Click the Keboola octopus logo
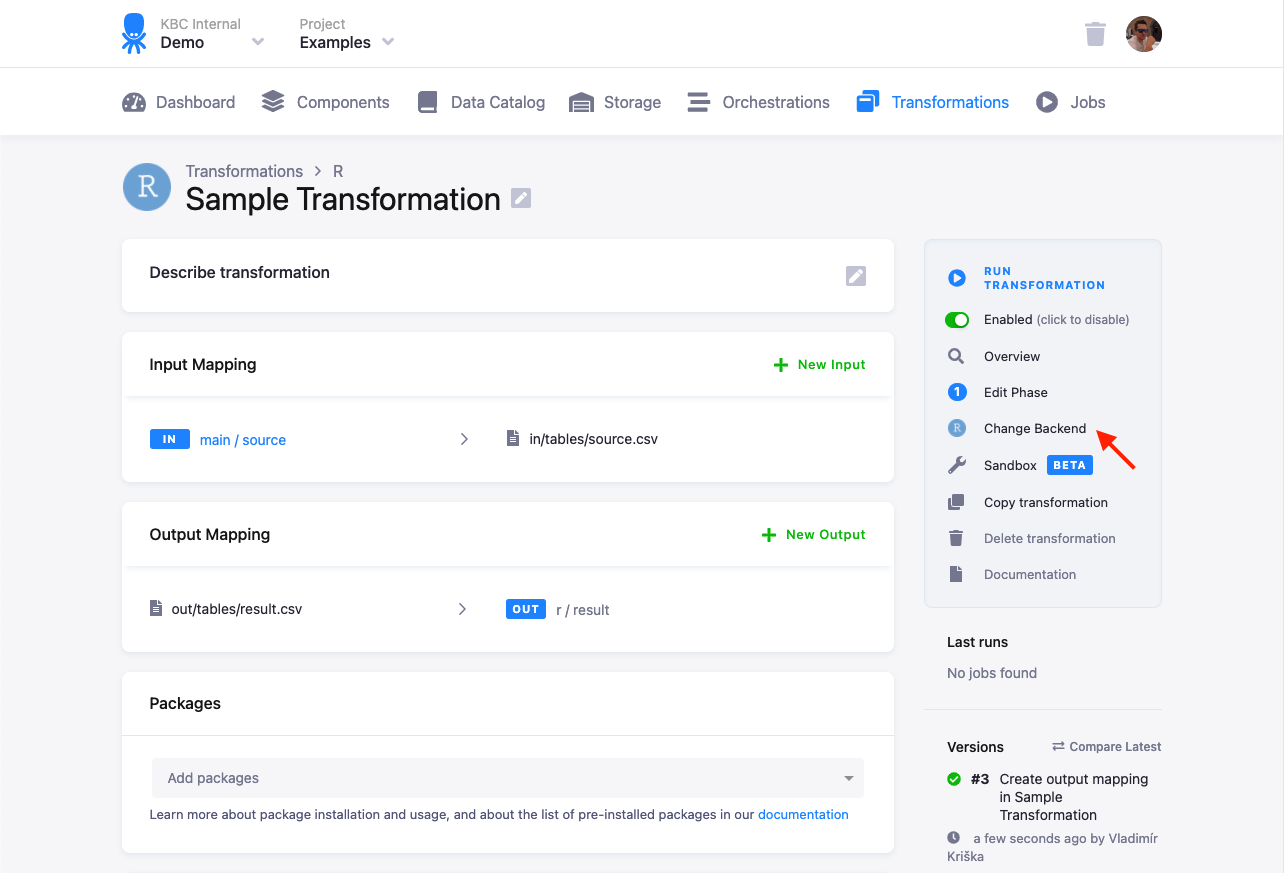 [134, 34]
